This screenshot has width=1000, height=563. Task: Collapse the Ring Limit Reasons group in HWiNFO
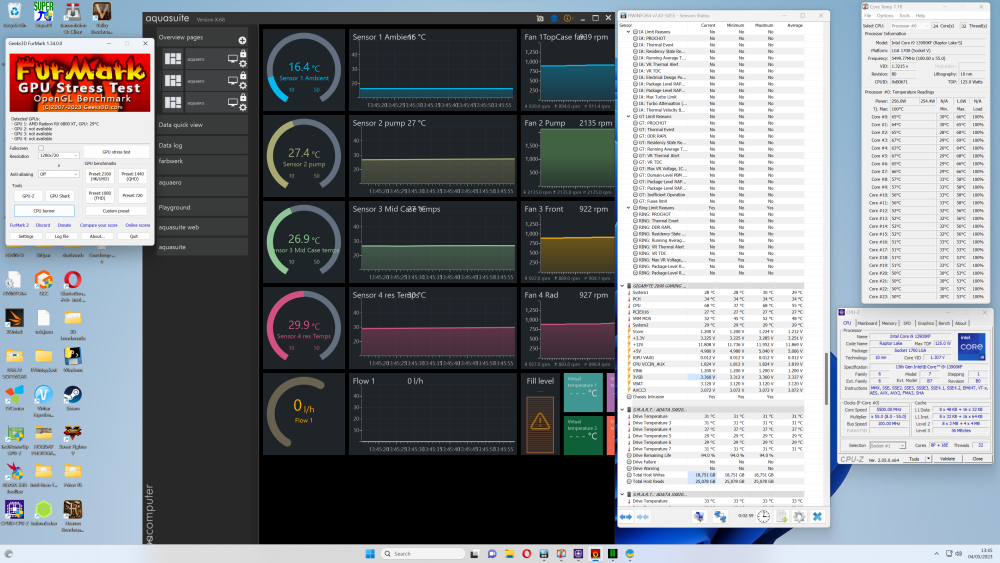tap(628, 208)
